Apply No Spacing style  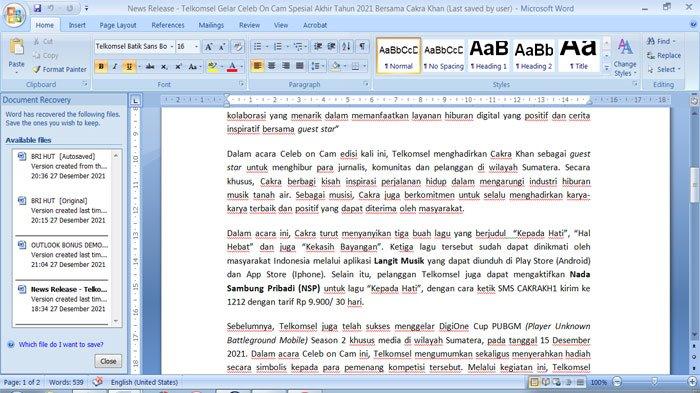[x=444, y=55]
